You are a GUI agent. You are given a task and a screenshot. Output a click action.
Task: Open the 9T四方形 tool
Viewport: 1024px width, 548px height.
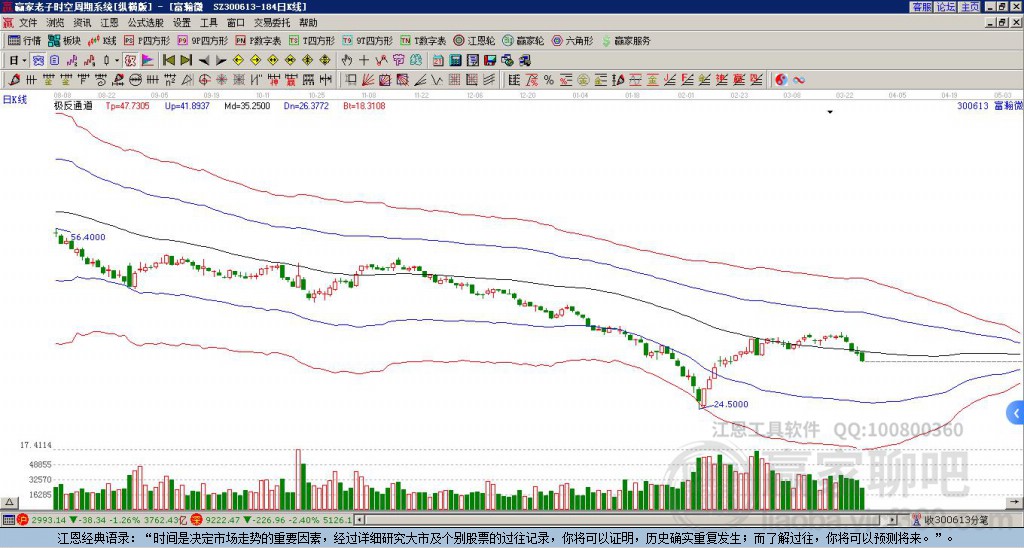tap(368, 40)
